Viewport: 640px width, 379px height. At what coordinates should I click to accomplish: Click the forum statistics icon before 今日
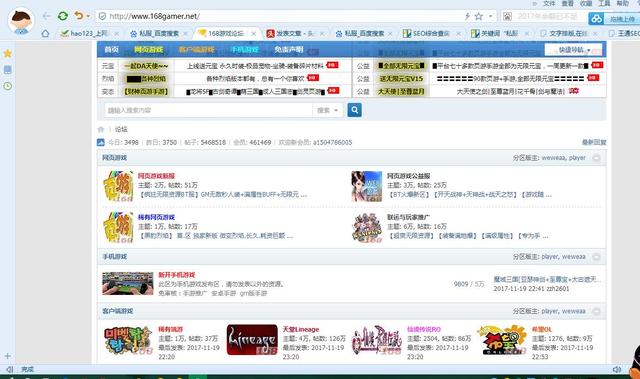[x=101, y=142]
